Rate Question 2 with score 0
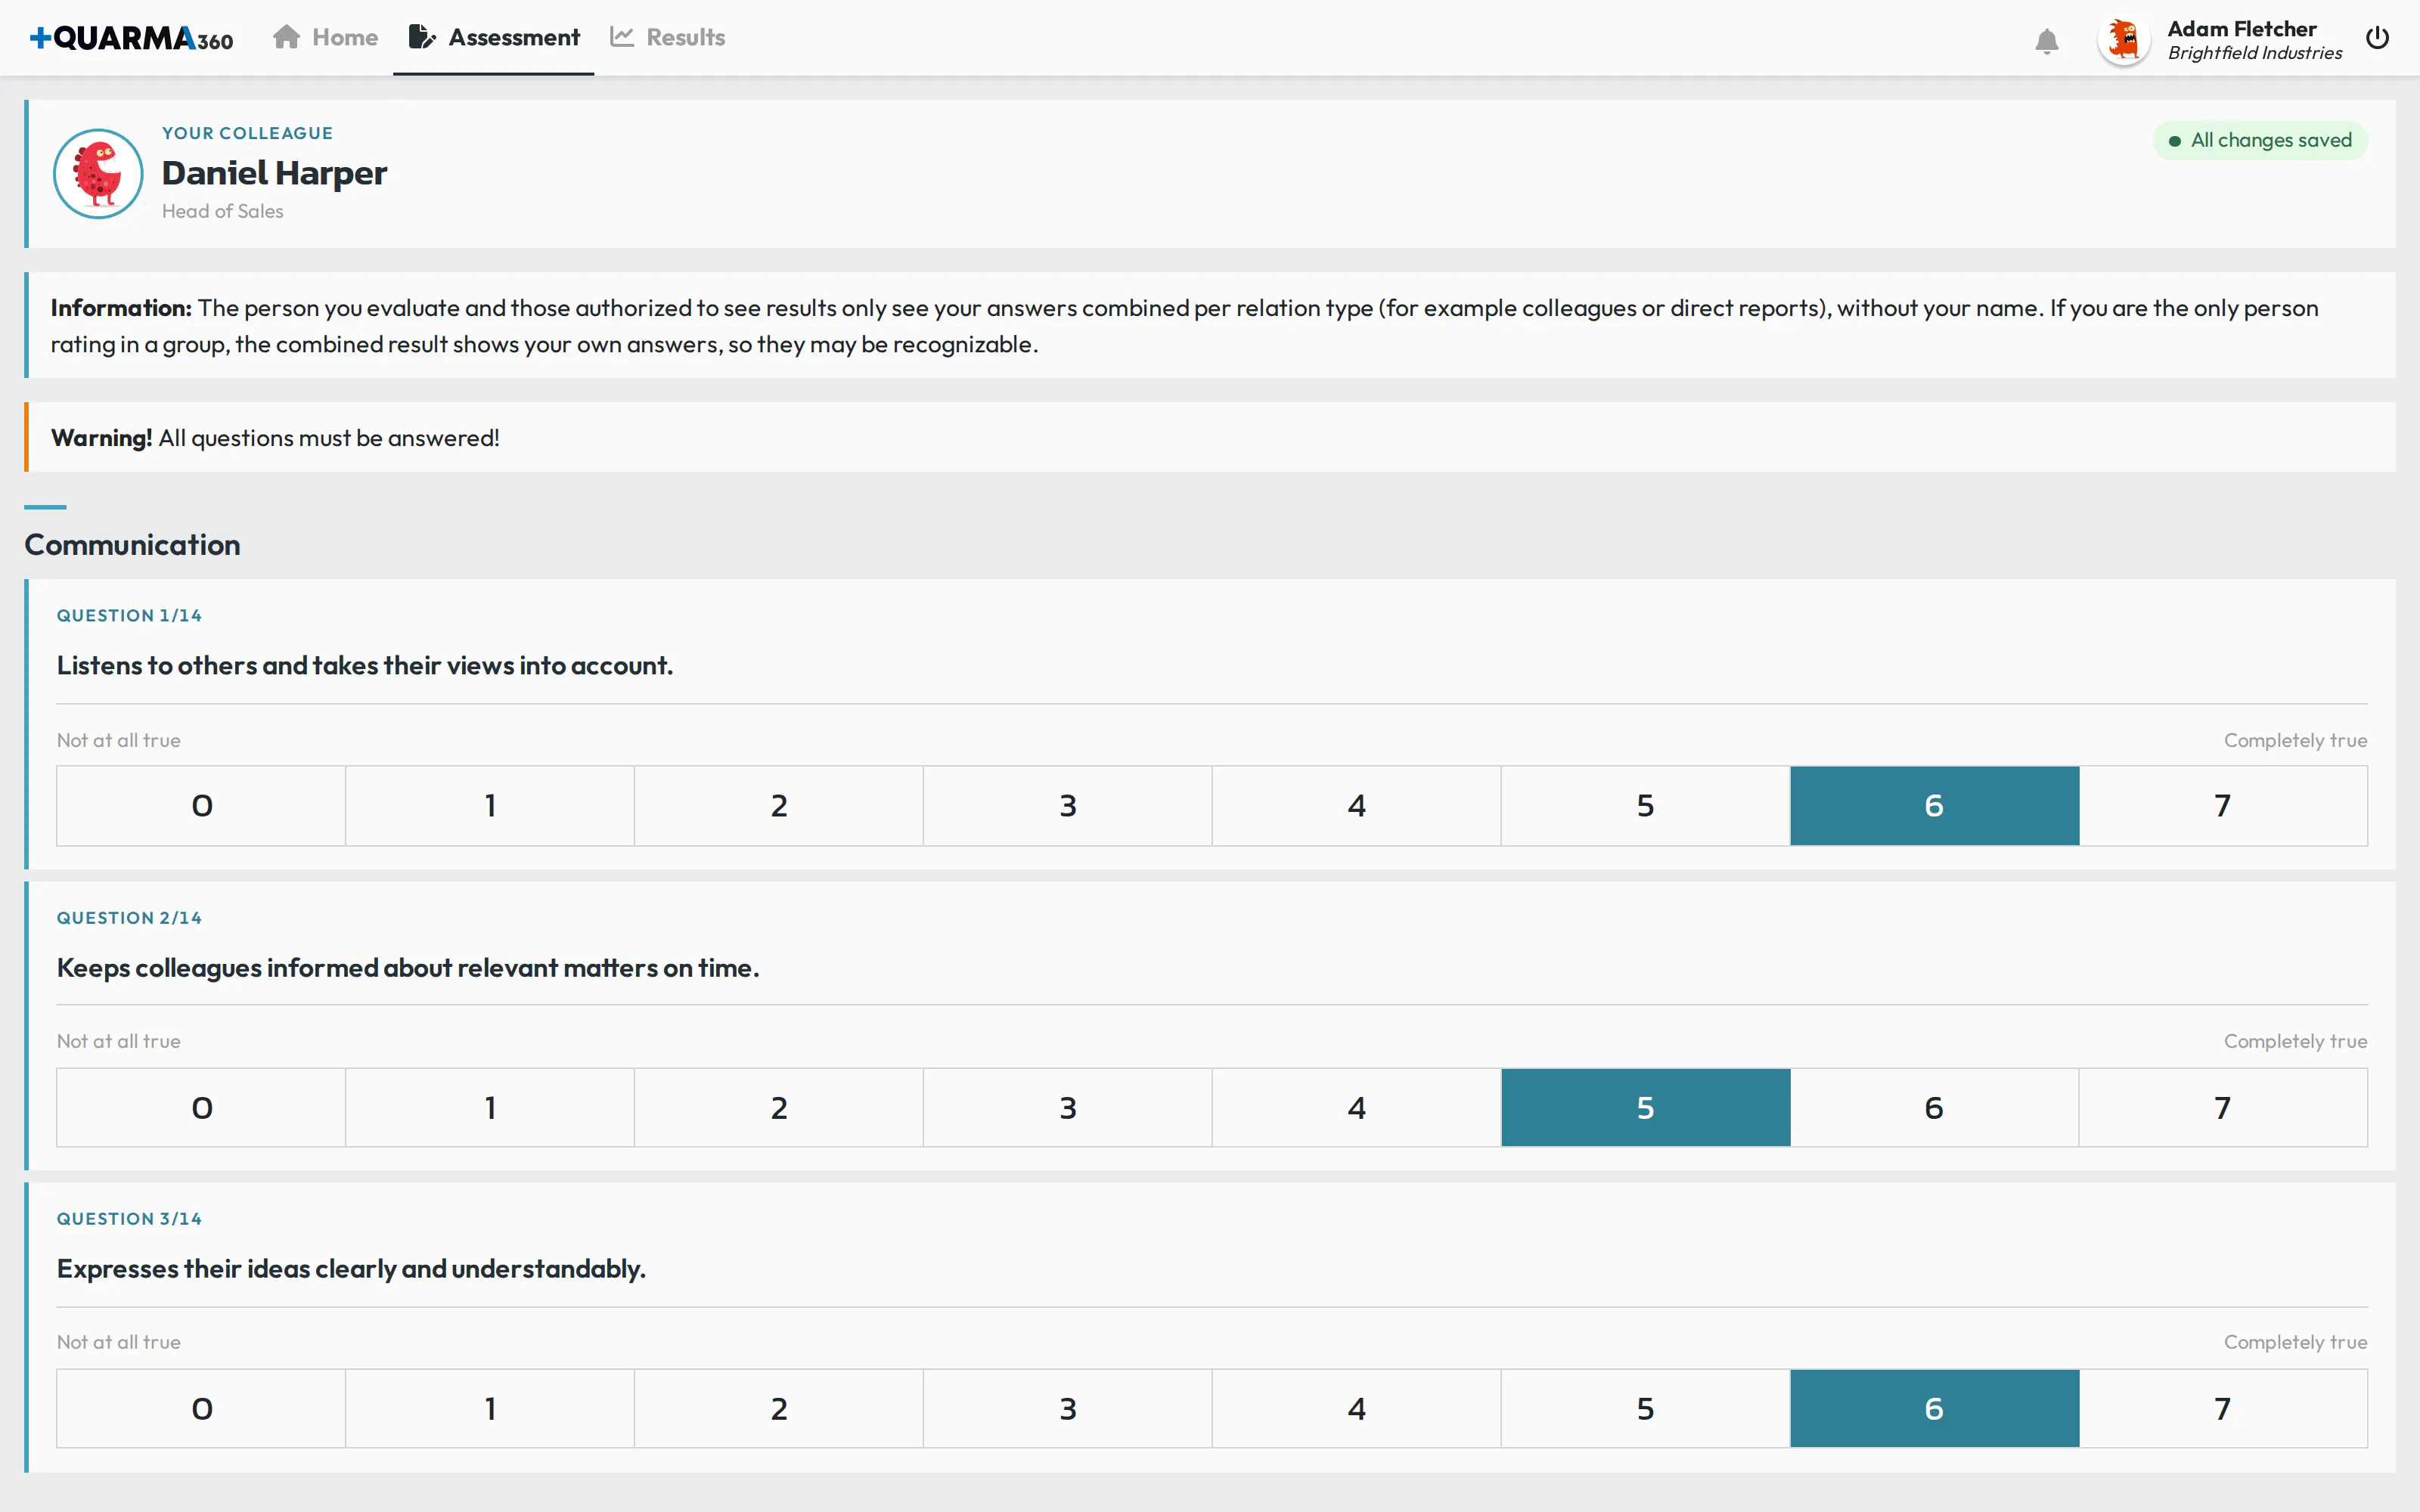 click(201, 1108)
